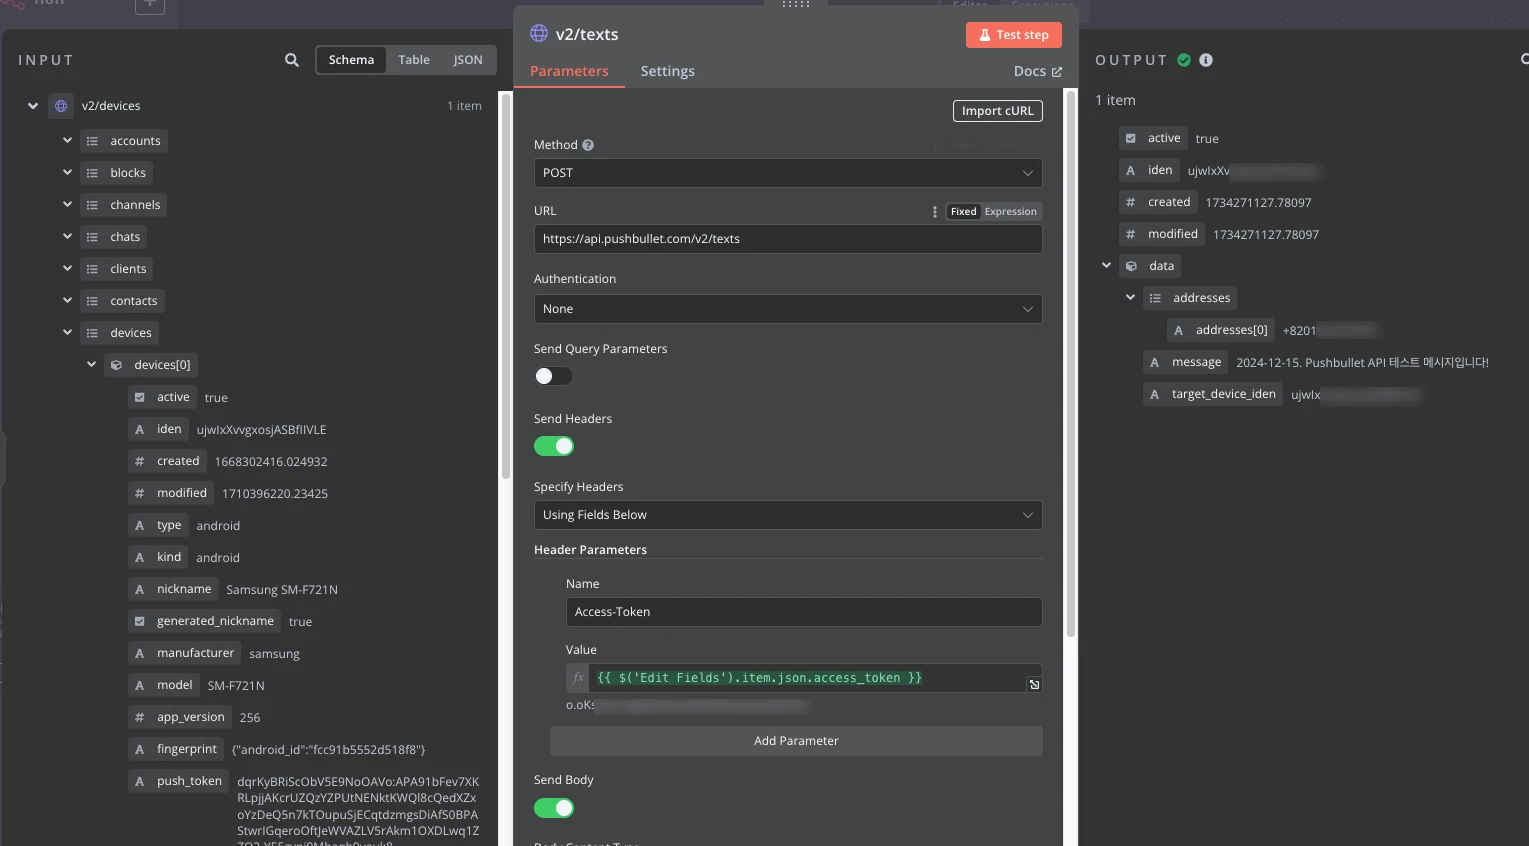Collapse the devices[0] tree node

click(92, 365)
